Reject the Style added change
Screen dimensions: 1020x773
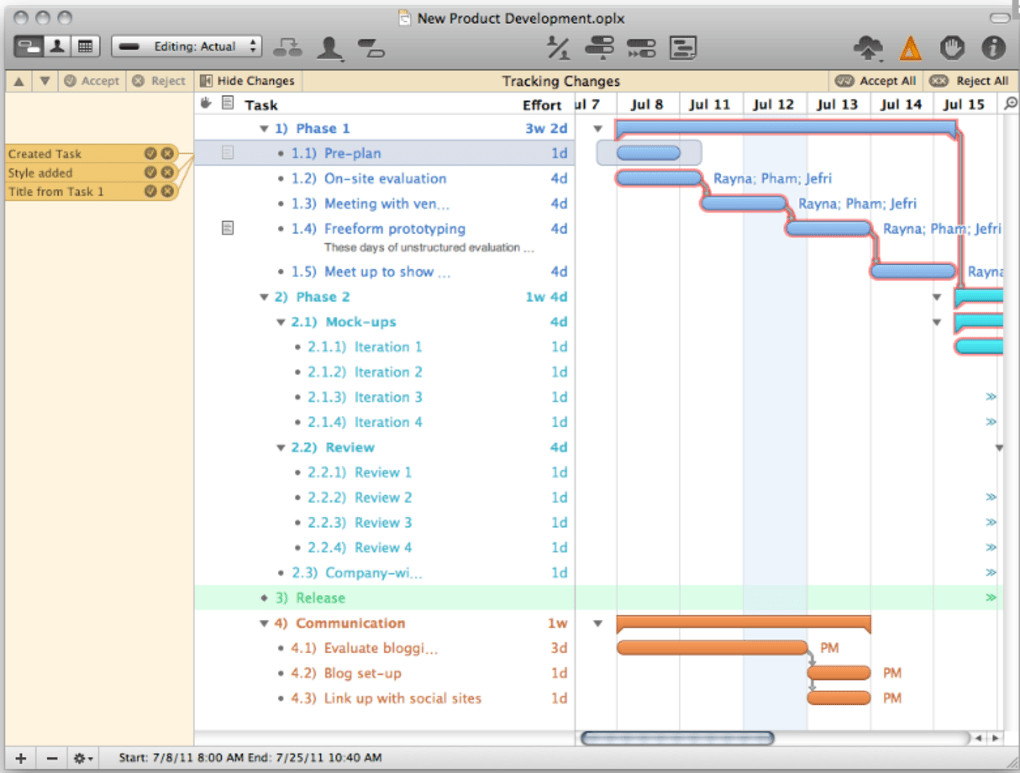(167, 172)
